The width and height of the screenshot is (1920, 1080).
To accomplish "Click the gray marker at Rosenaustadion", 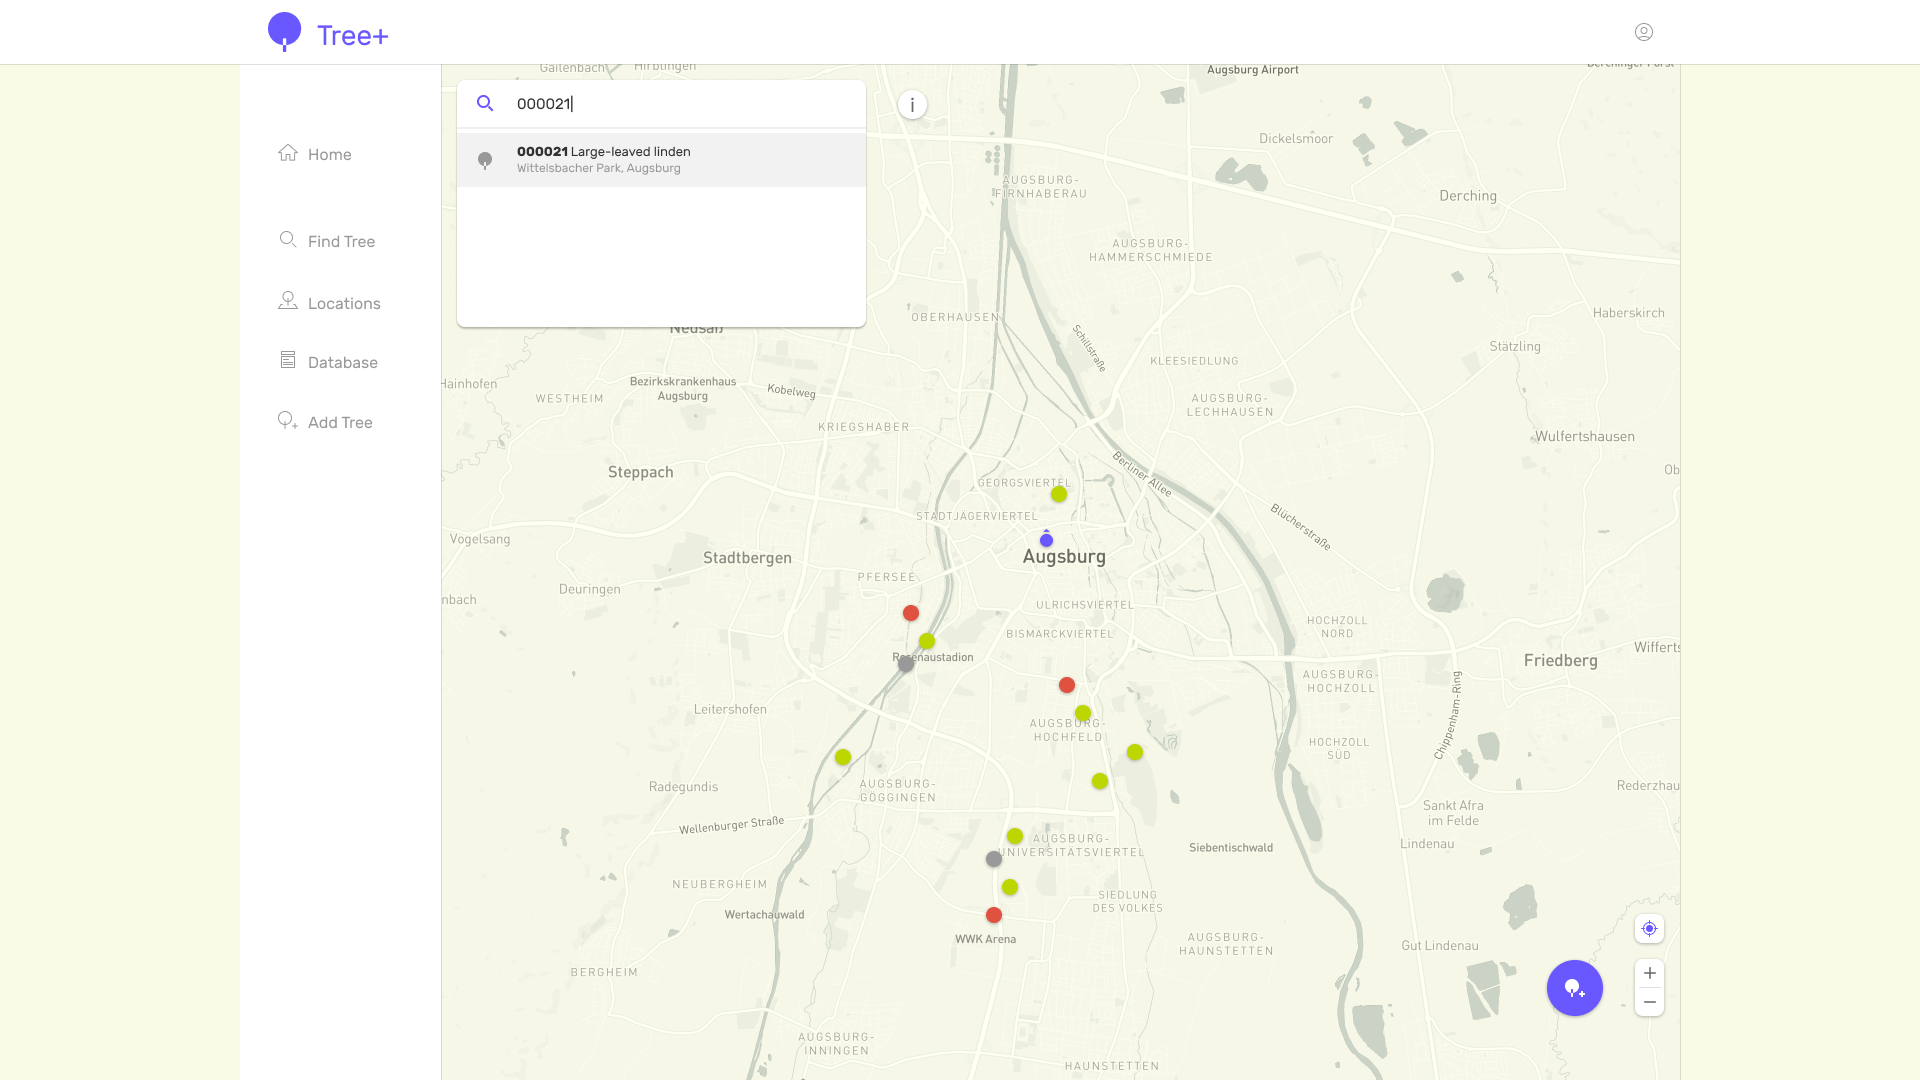I will tap(906, 664).
